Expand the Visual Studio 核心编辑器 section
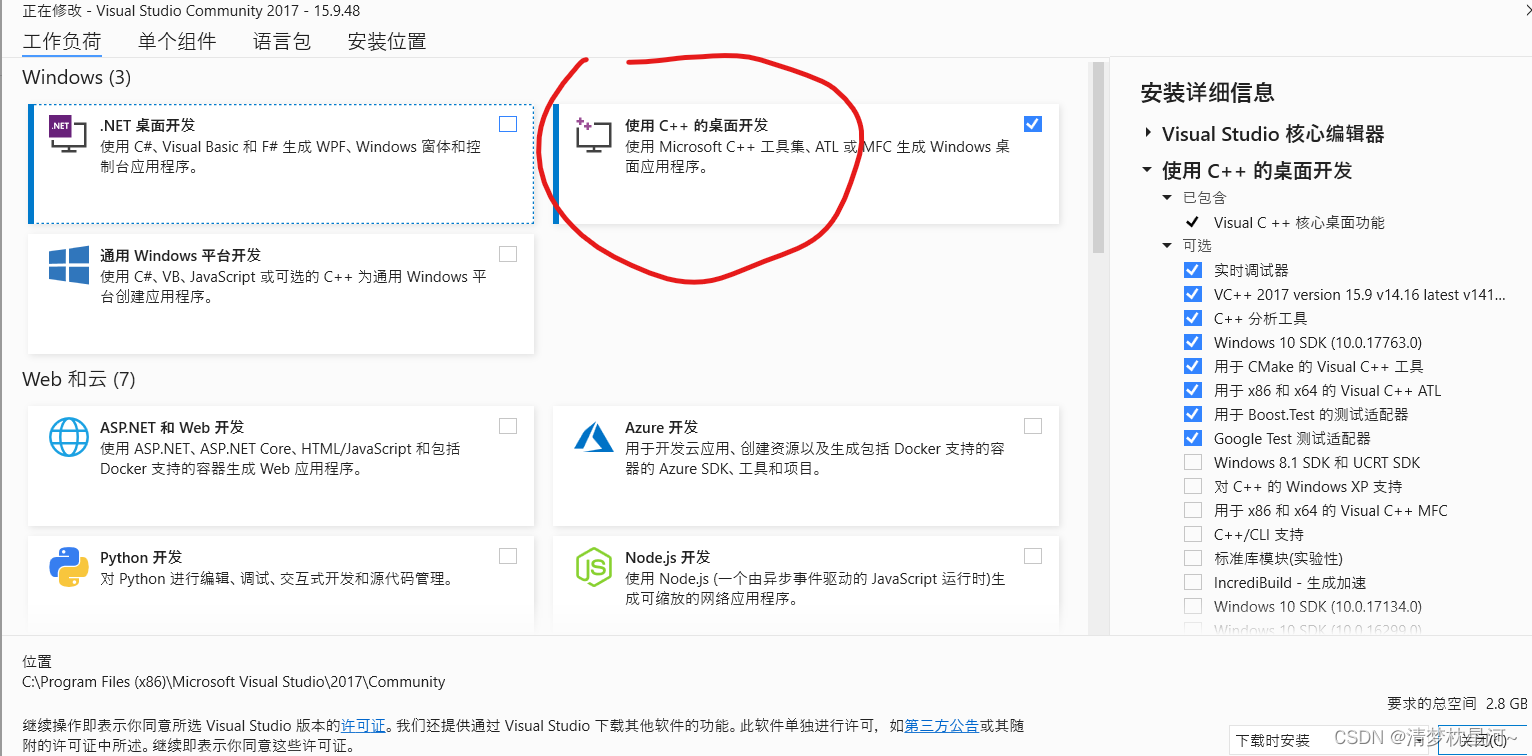The height and width of the screenshot is (756, 1532). (x=1147, y=134)
